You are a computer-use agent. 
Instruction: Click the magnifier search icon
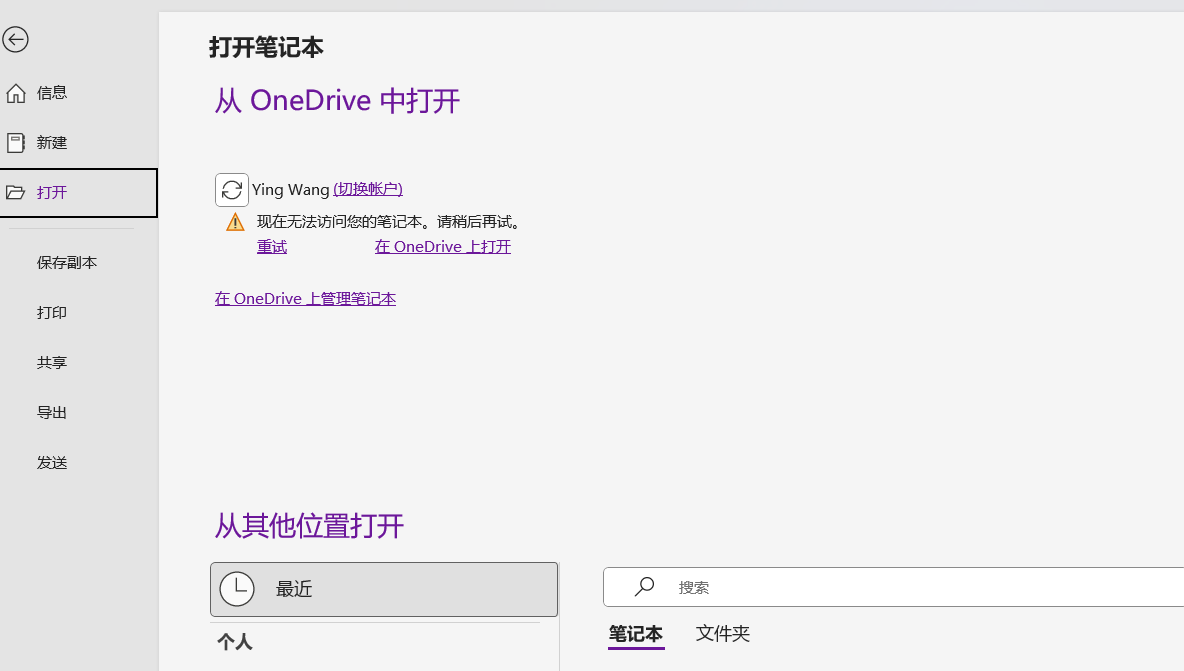point(644,586)
